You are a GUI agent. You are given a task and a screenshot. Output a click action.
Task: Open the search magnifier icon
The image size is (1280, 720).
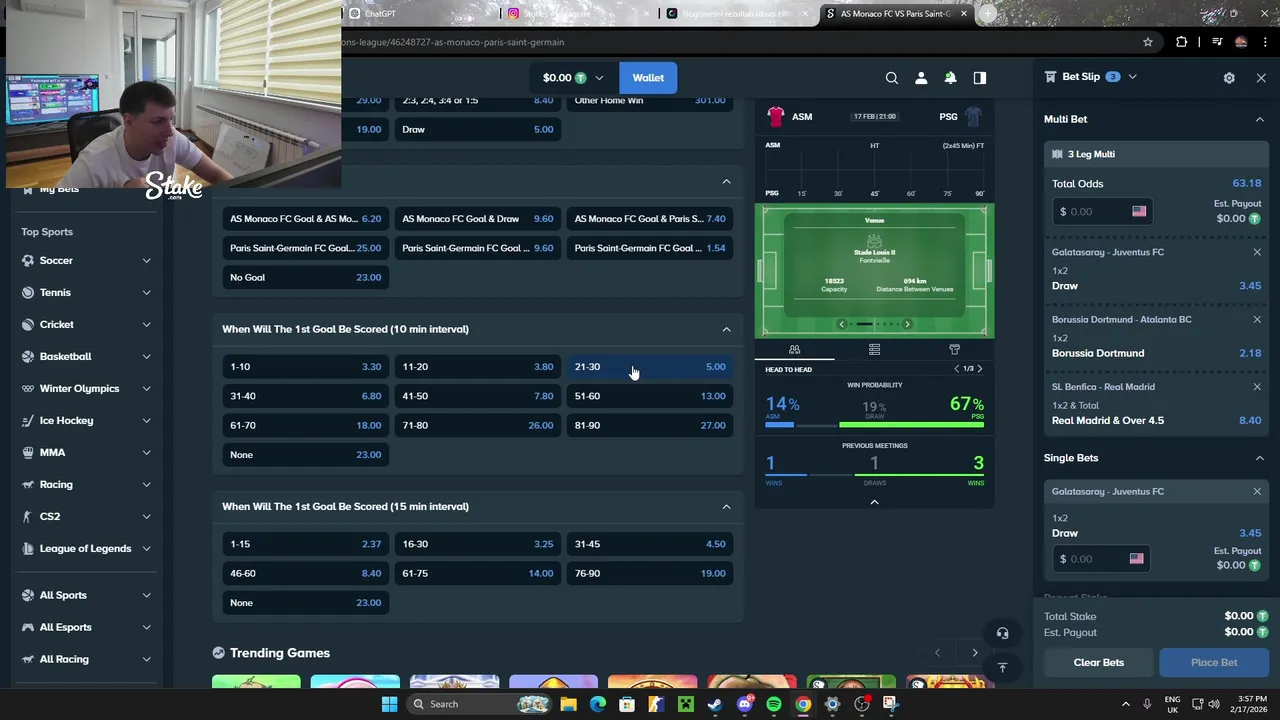(x=891, y=78)
